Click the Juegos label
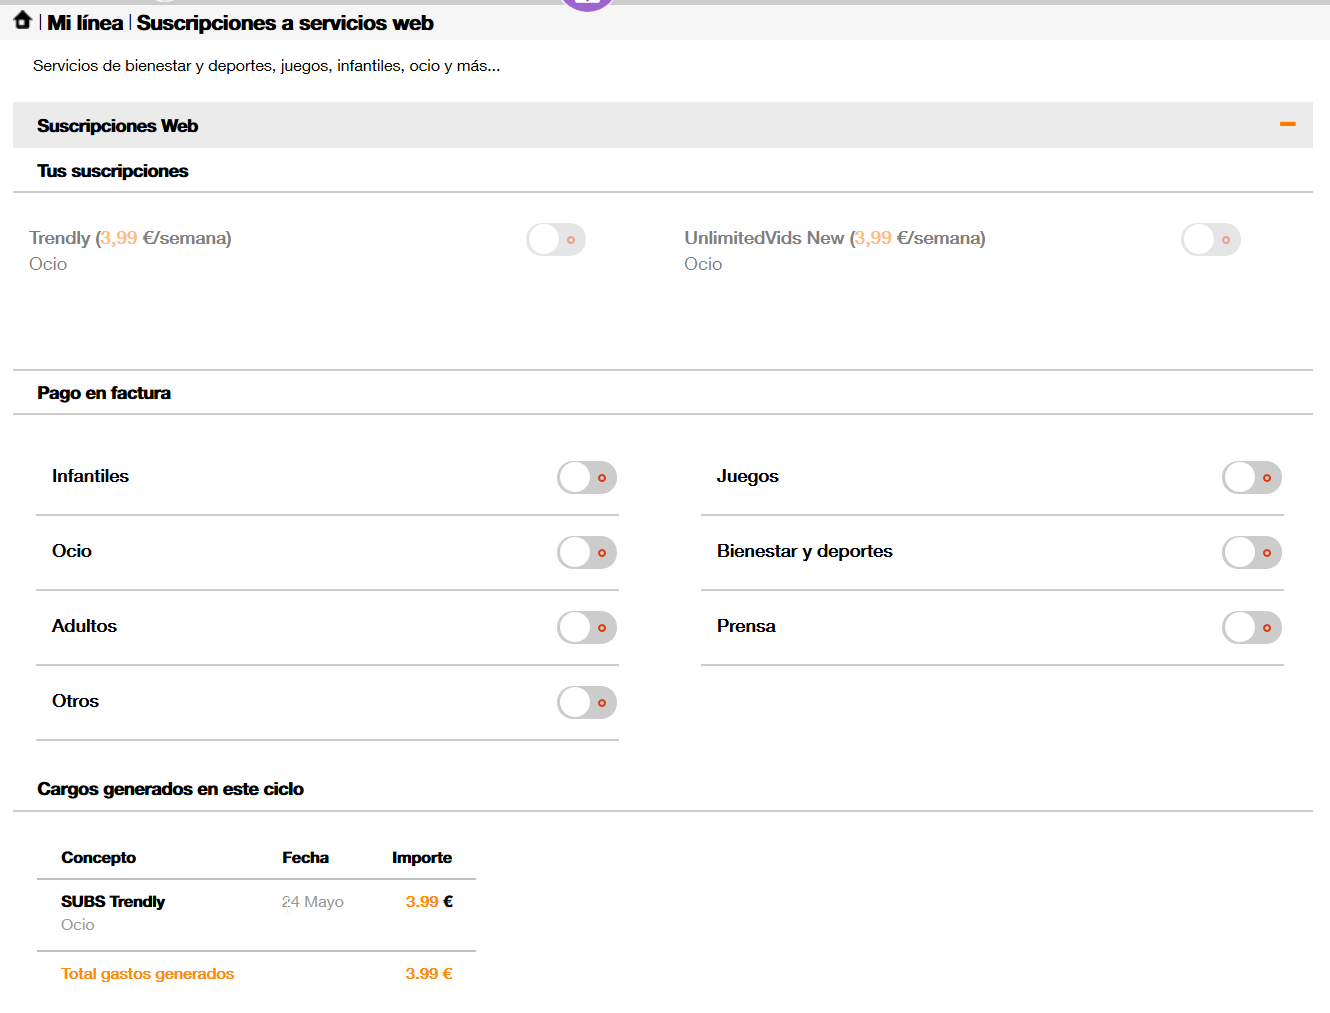This screenshot has width=1330, height=1013. (747, 476)
